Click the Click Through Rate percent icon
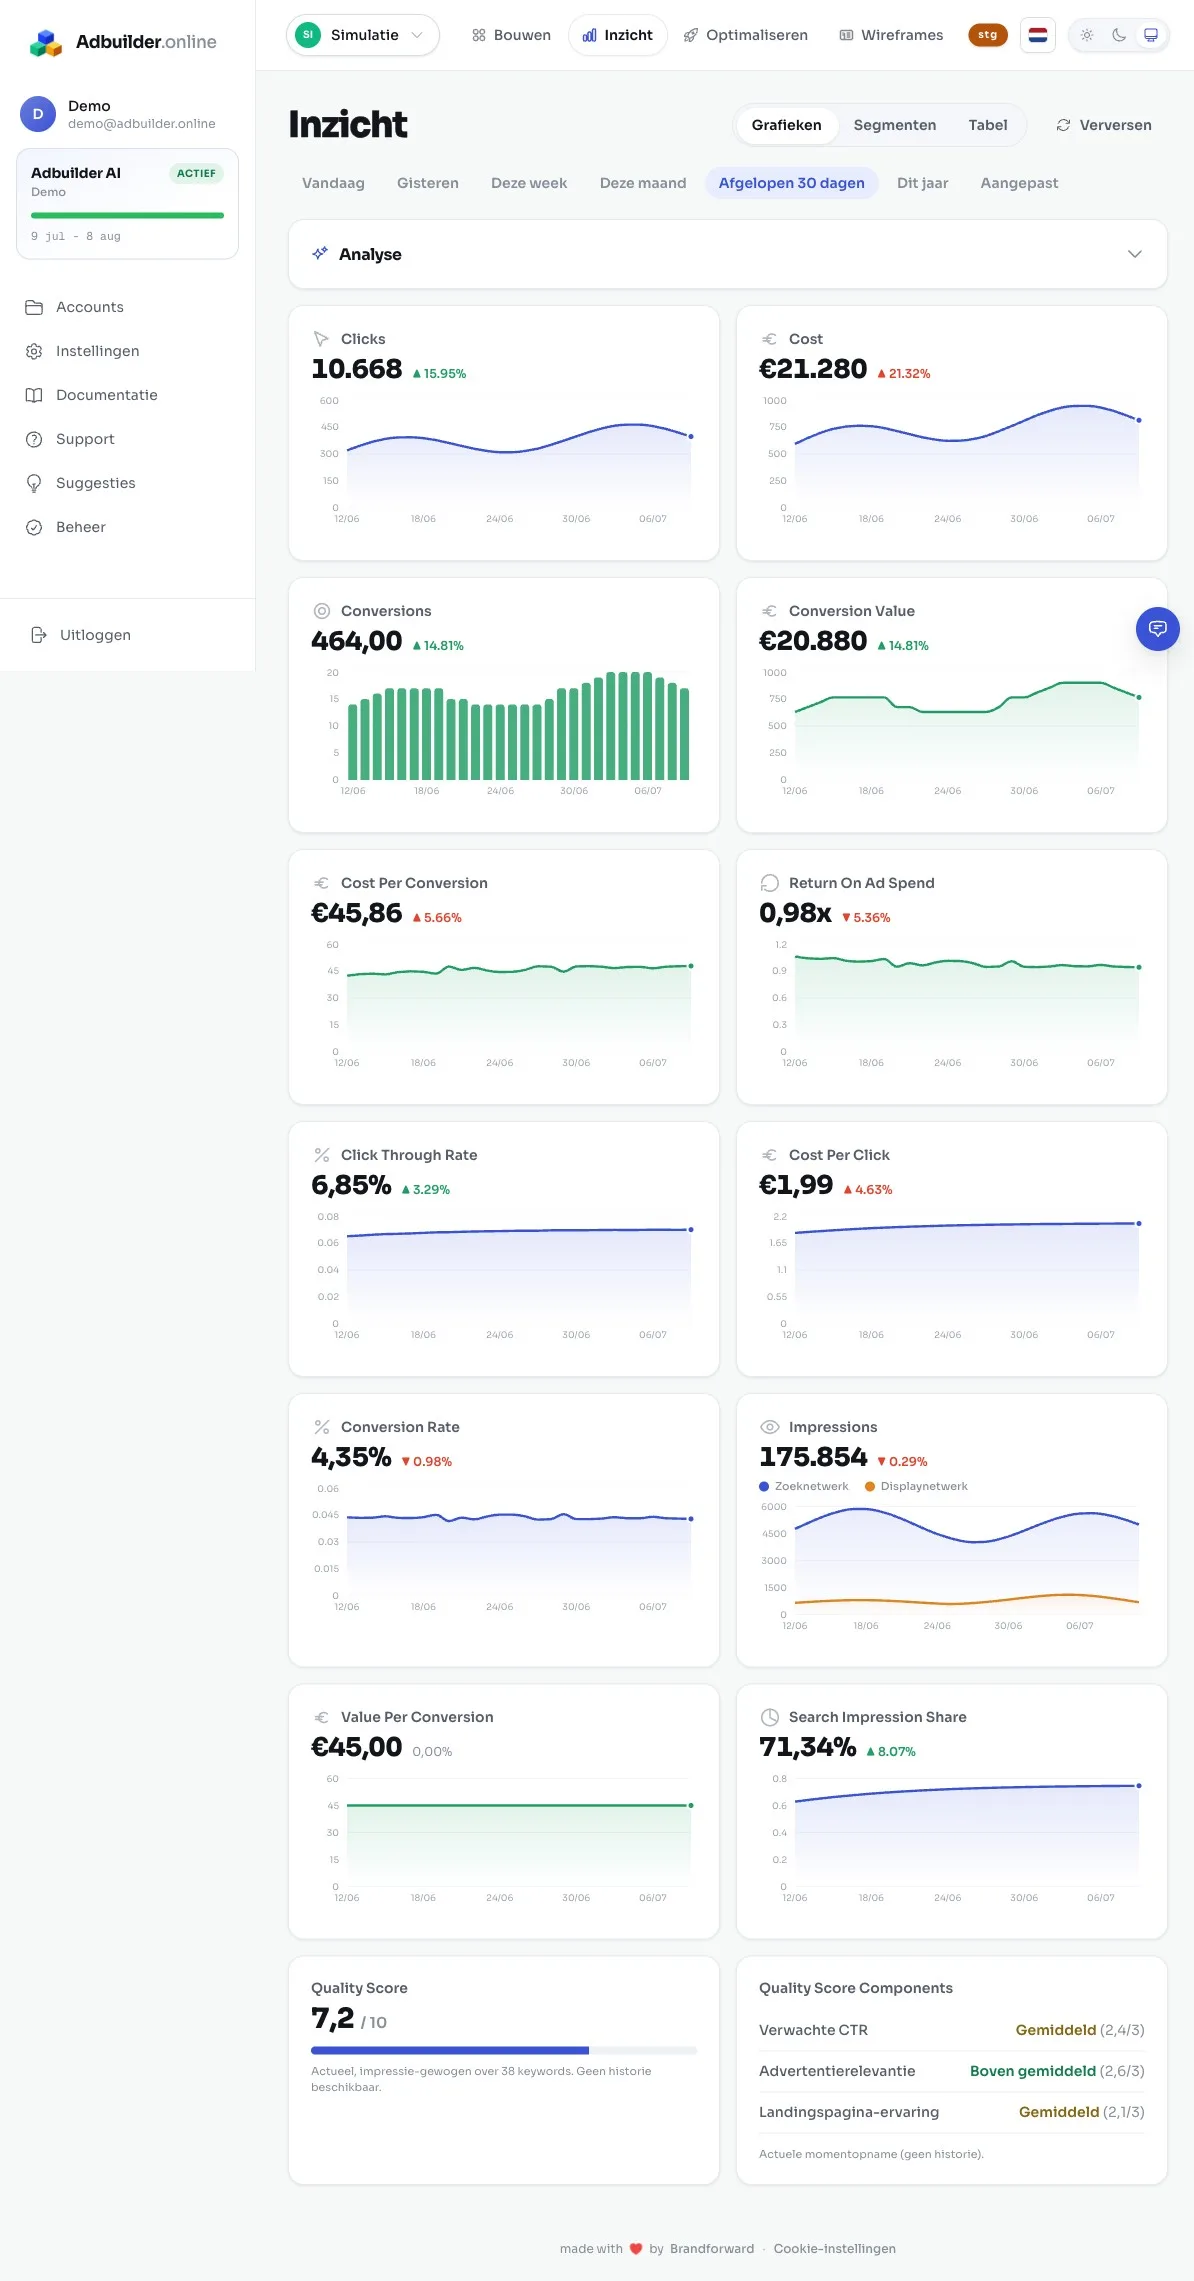This screenshot has width=1194, height=2281. coord(322,1155)
